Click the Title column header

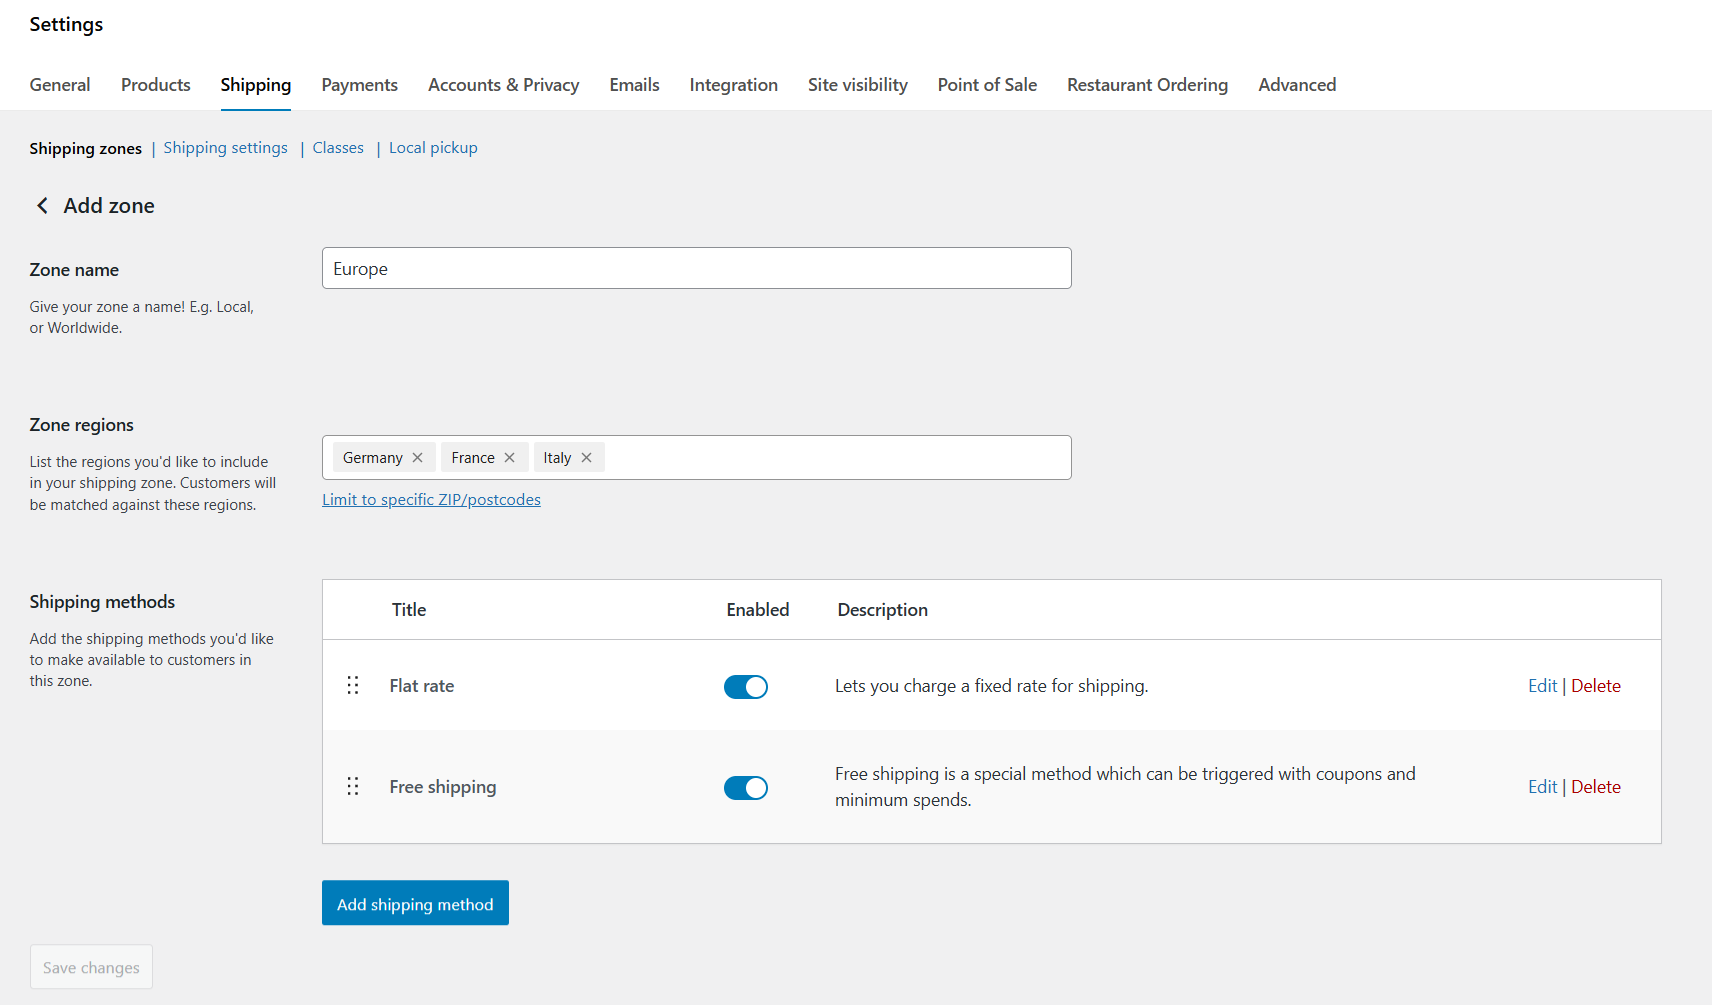pos(409,610)
